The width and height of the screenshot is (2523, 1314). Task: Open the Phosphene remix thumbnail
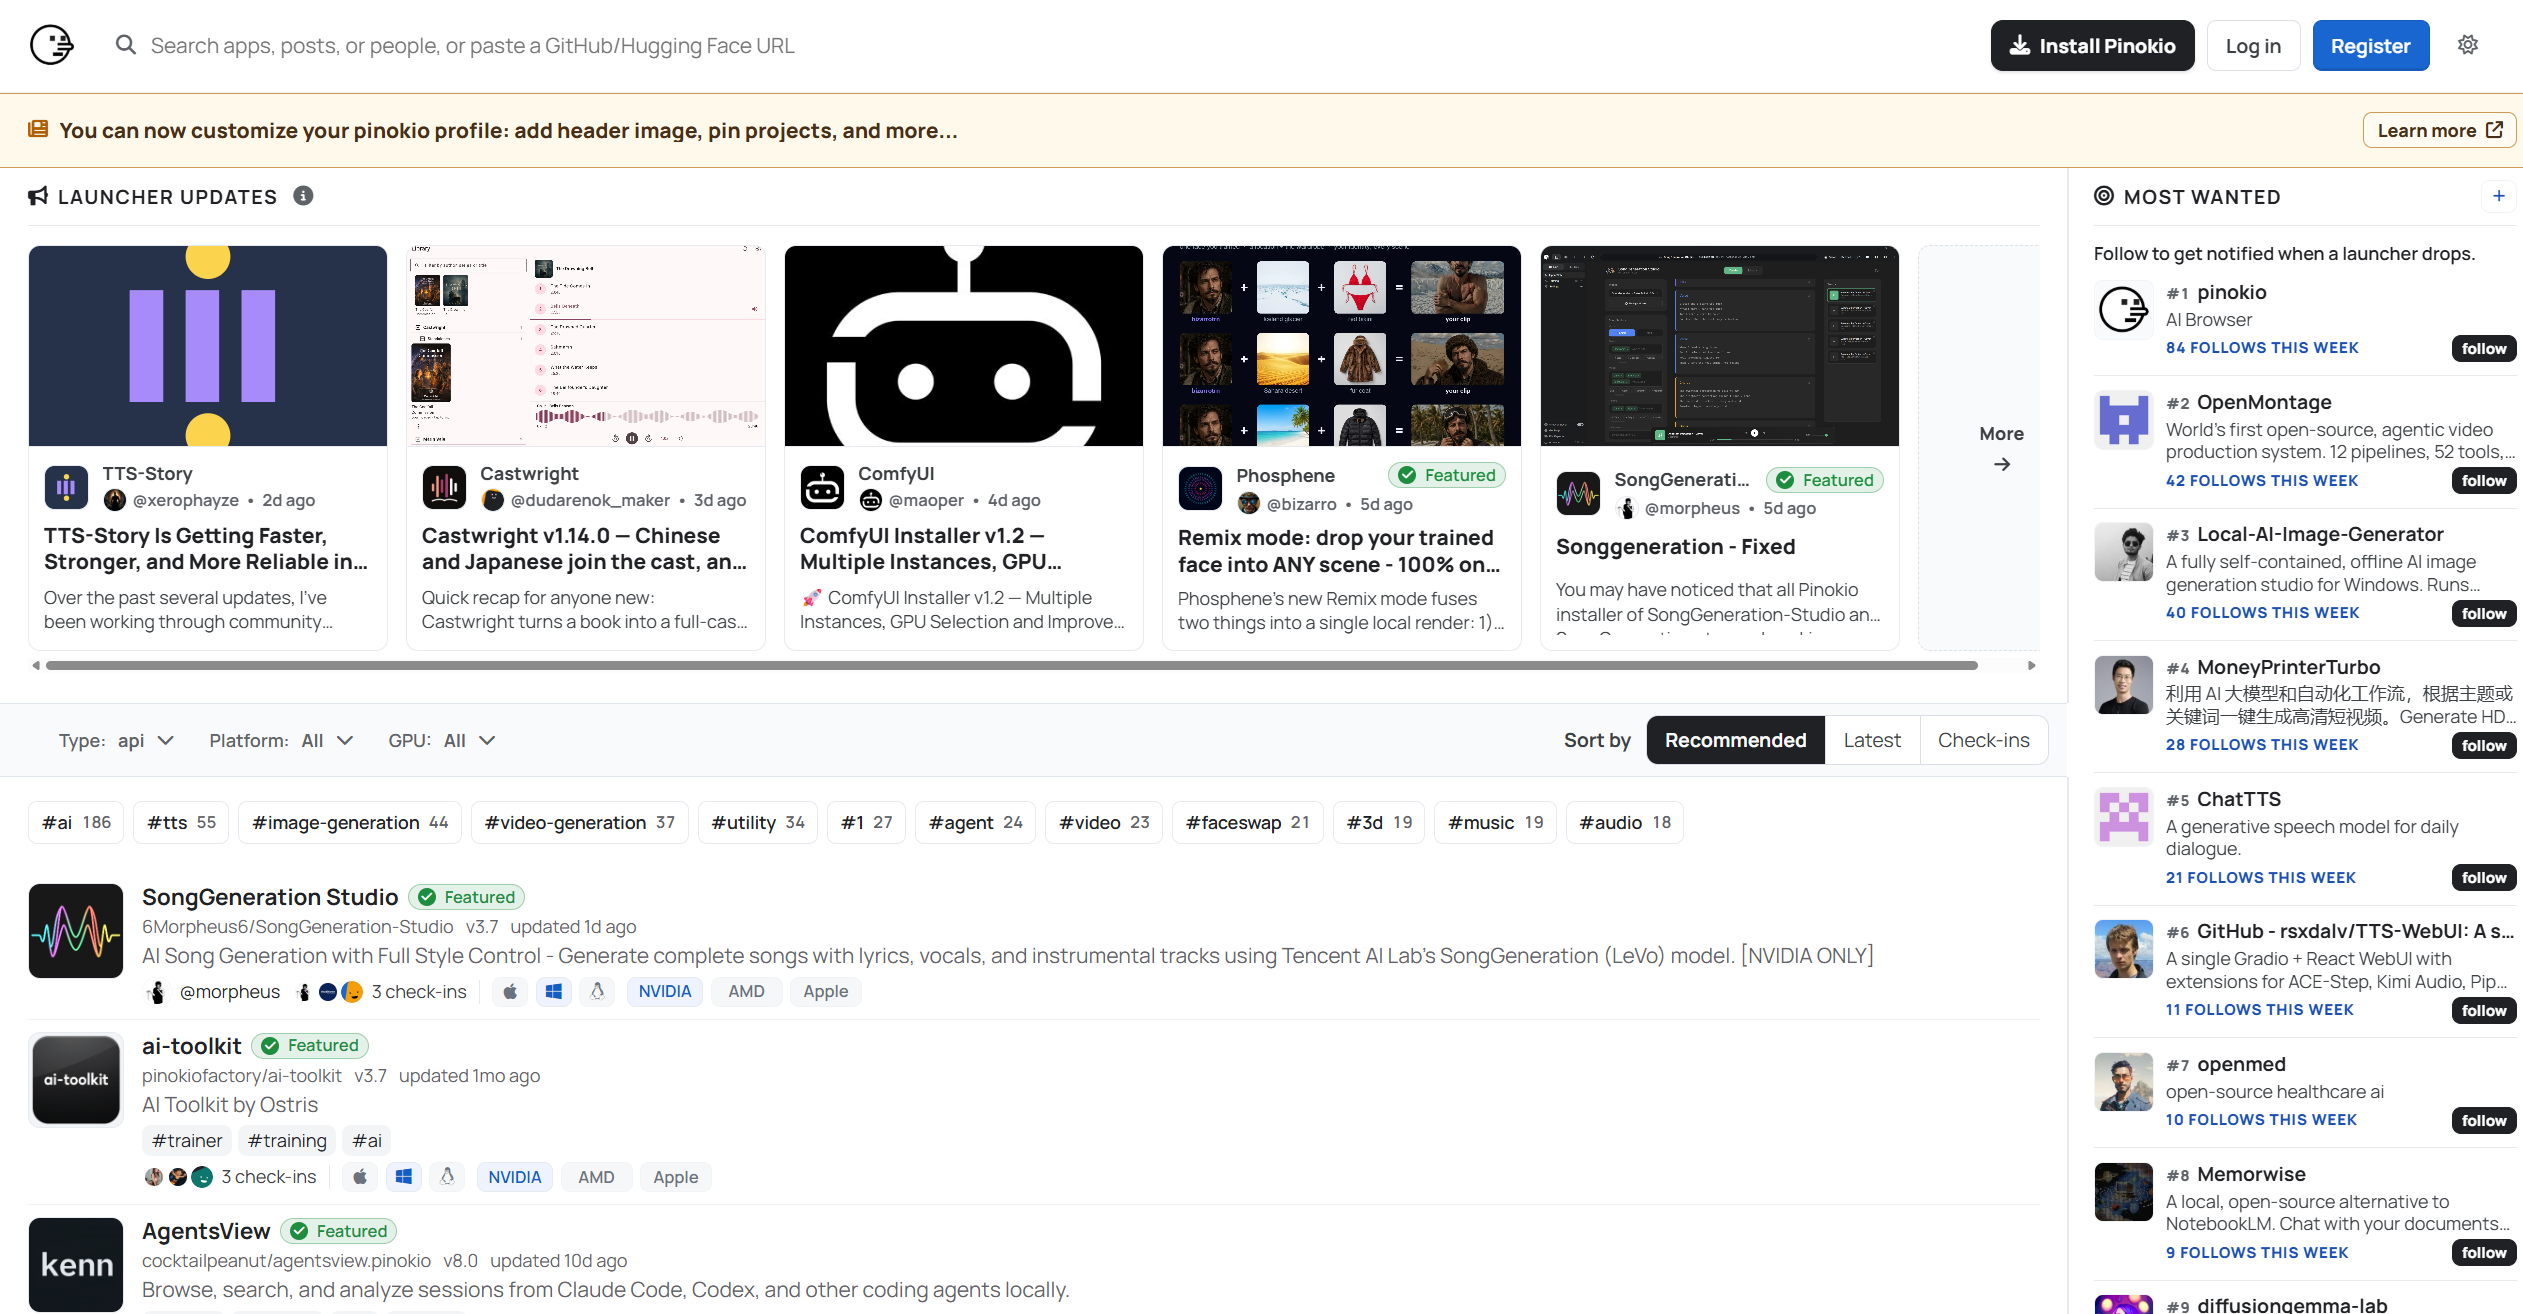pos(1341,346)
